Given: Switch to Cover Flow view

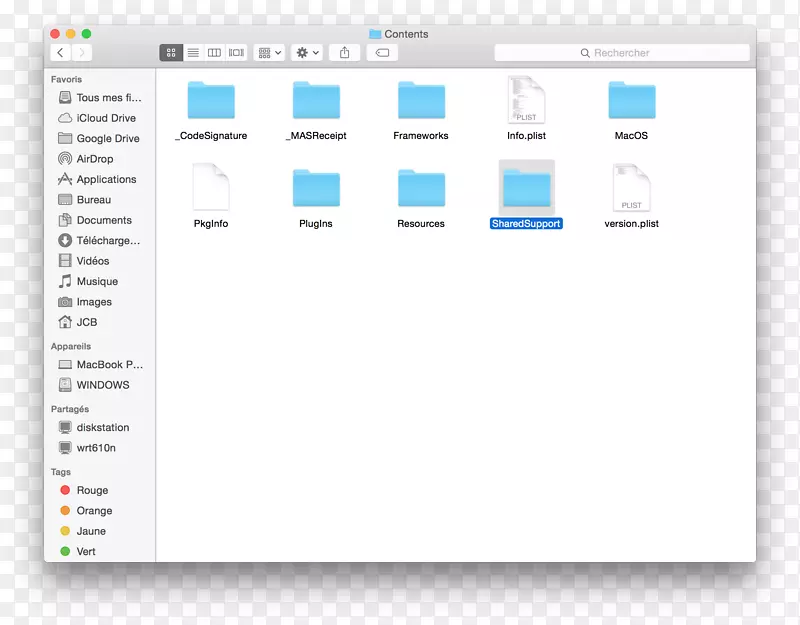Looking at the screenshot, I should 235,52.
